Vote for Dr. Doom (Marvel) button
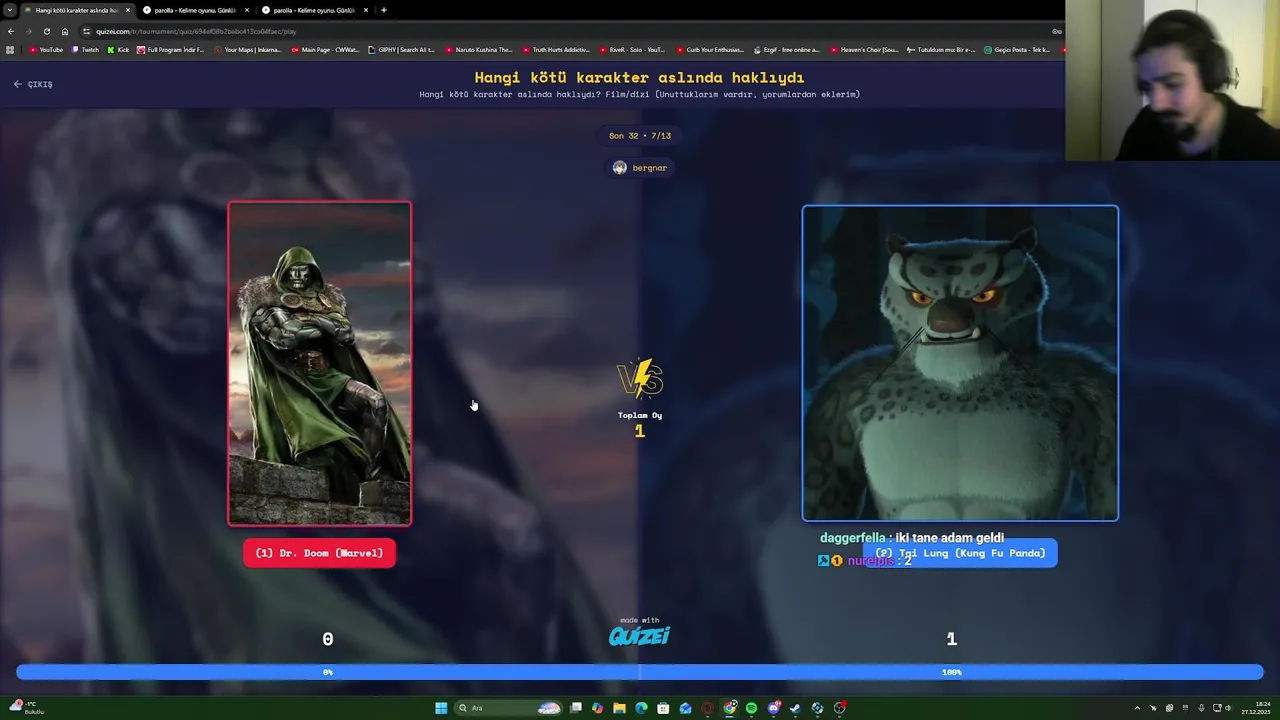This screenshot has height=720, width=1280. click(x=319, y=553)
